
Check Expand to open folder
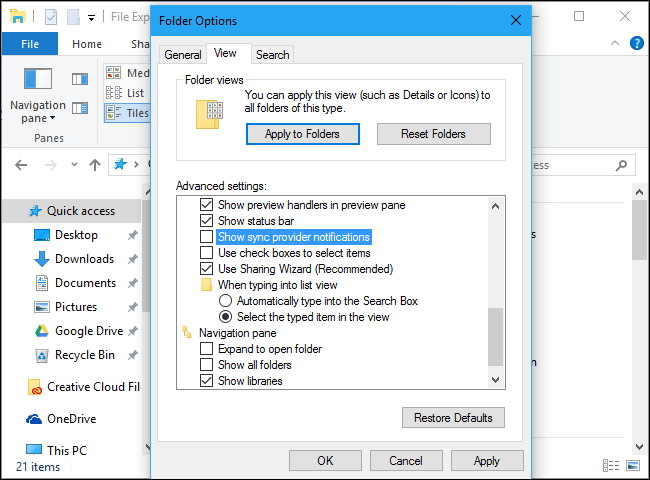(x=207, y=349)
